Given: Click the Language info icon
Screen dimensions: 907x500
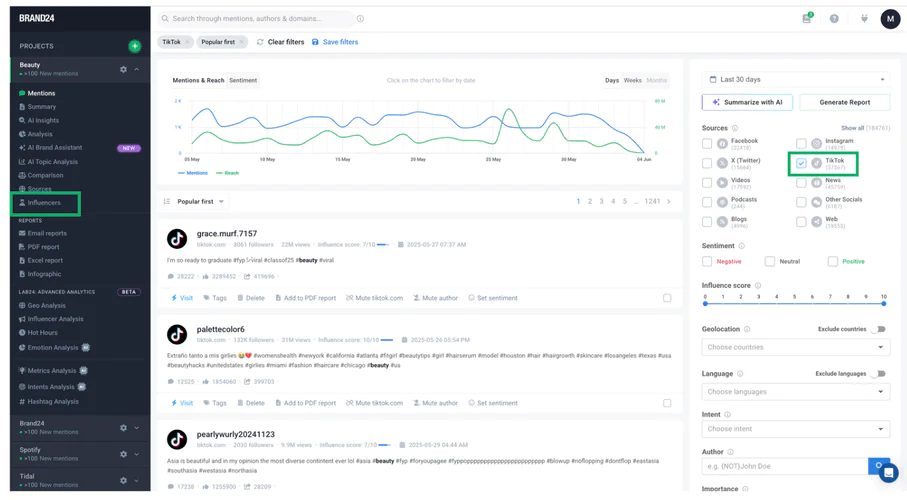Looking at the screenshot, I should [x=740, y=374].
